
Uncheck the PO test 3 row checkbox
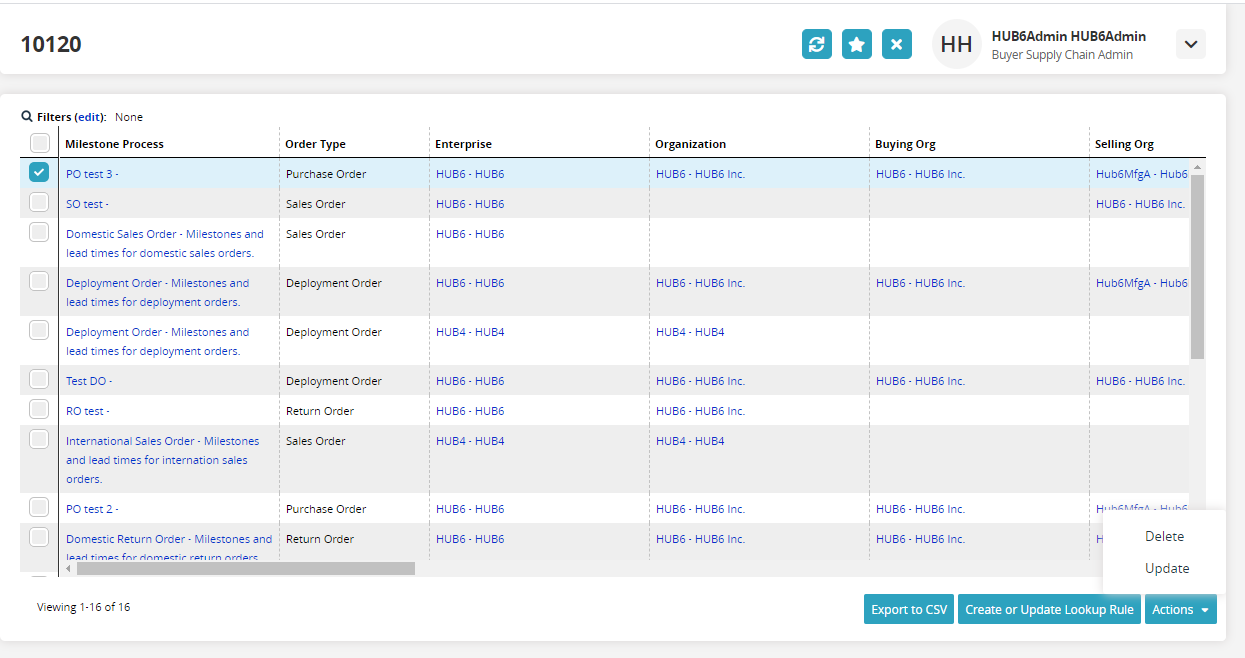click(39, 173)
